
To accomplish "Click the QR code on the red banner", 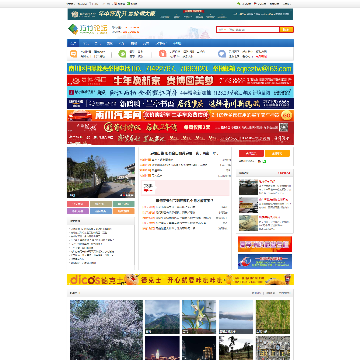I will point(283,127).
